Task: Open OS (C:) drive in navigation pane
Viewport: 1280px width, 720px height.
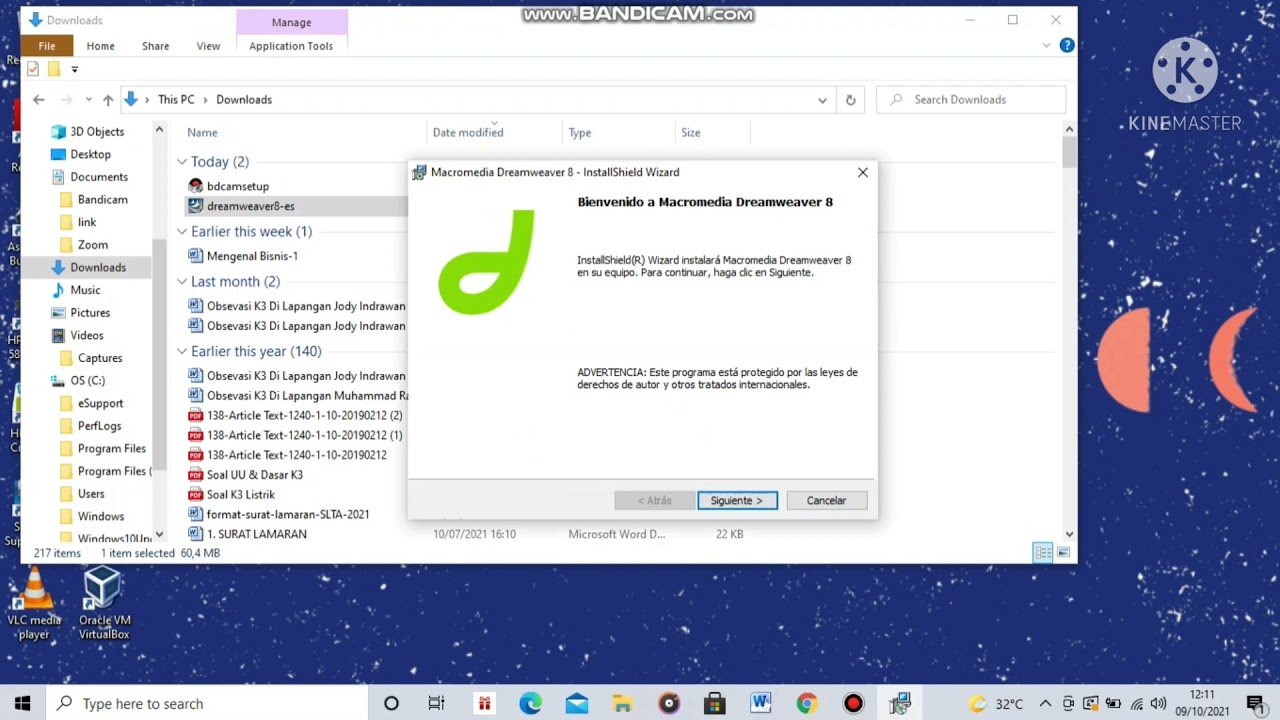Action: point(87,381)
